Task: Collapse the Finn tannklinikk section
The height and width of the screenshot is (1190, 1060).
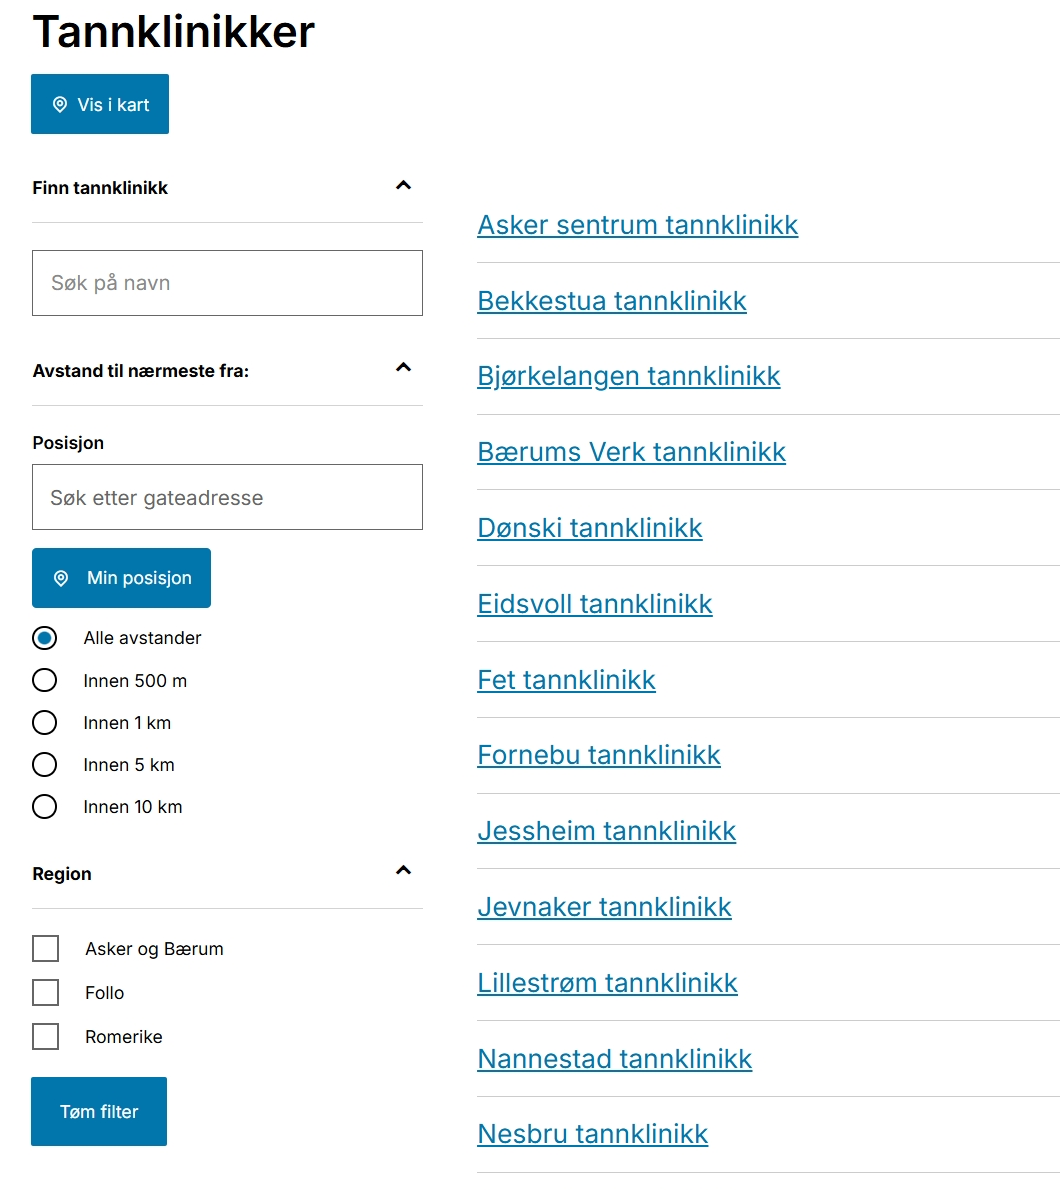Action: 403,185
